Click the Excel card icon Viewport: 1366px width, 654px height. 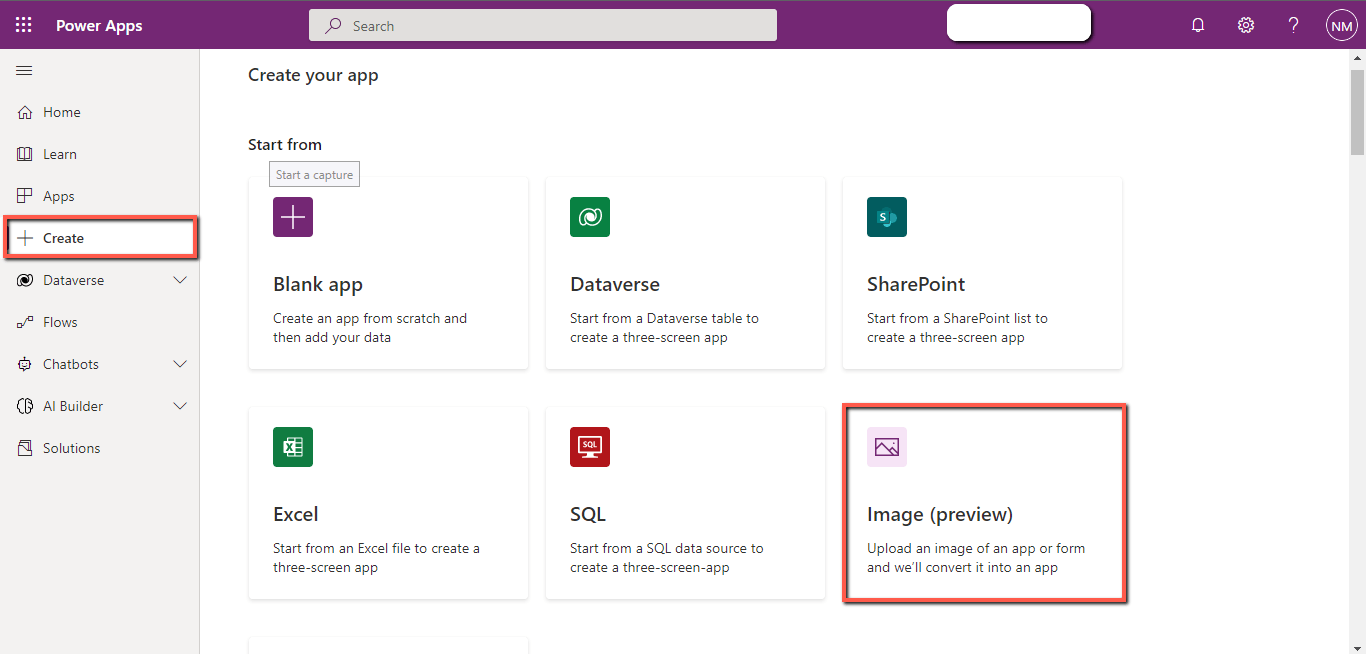293,447
